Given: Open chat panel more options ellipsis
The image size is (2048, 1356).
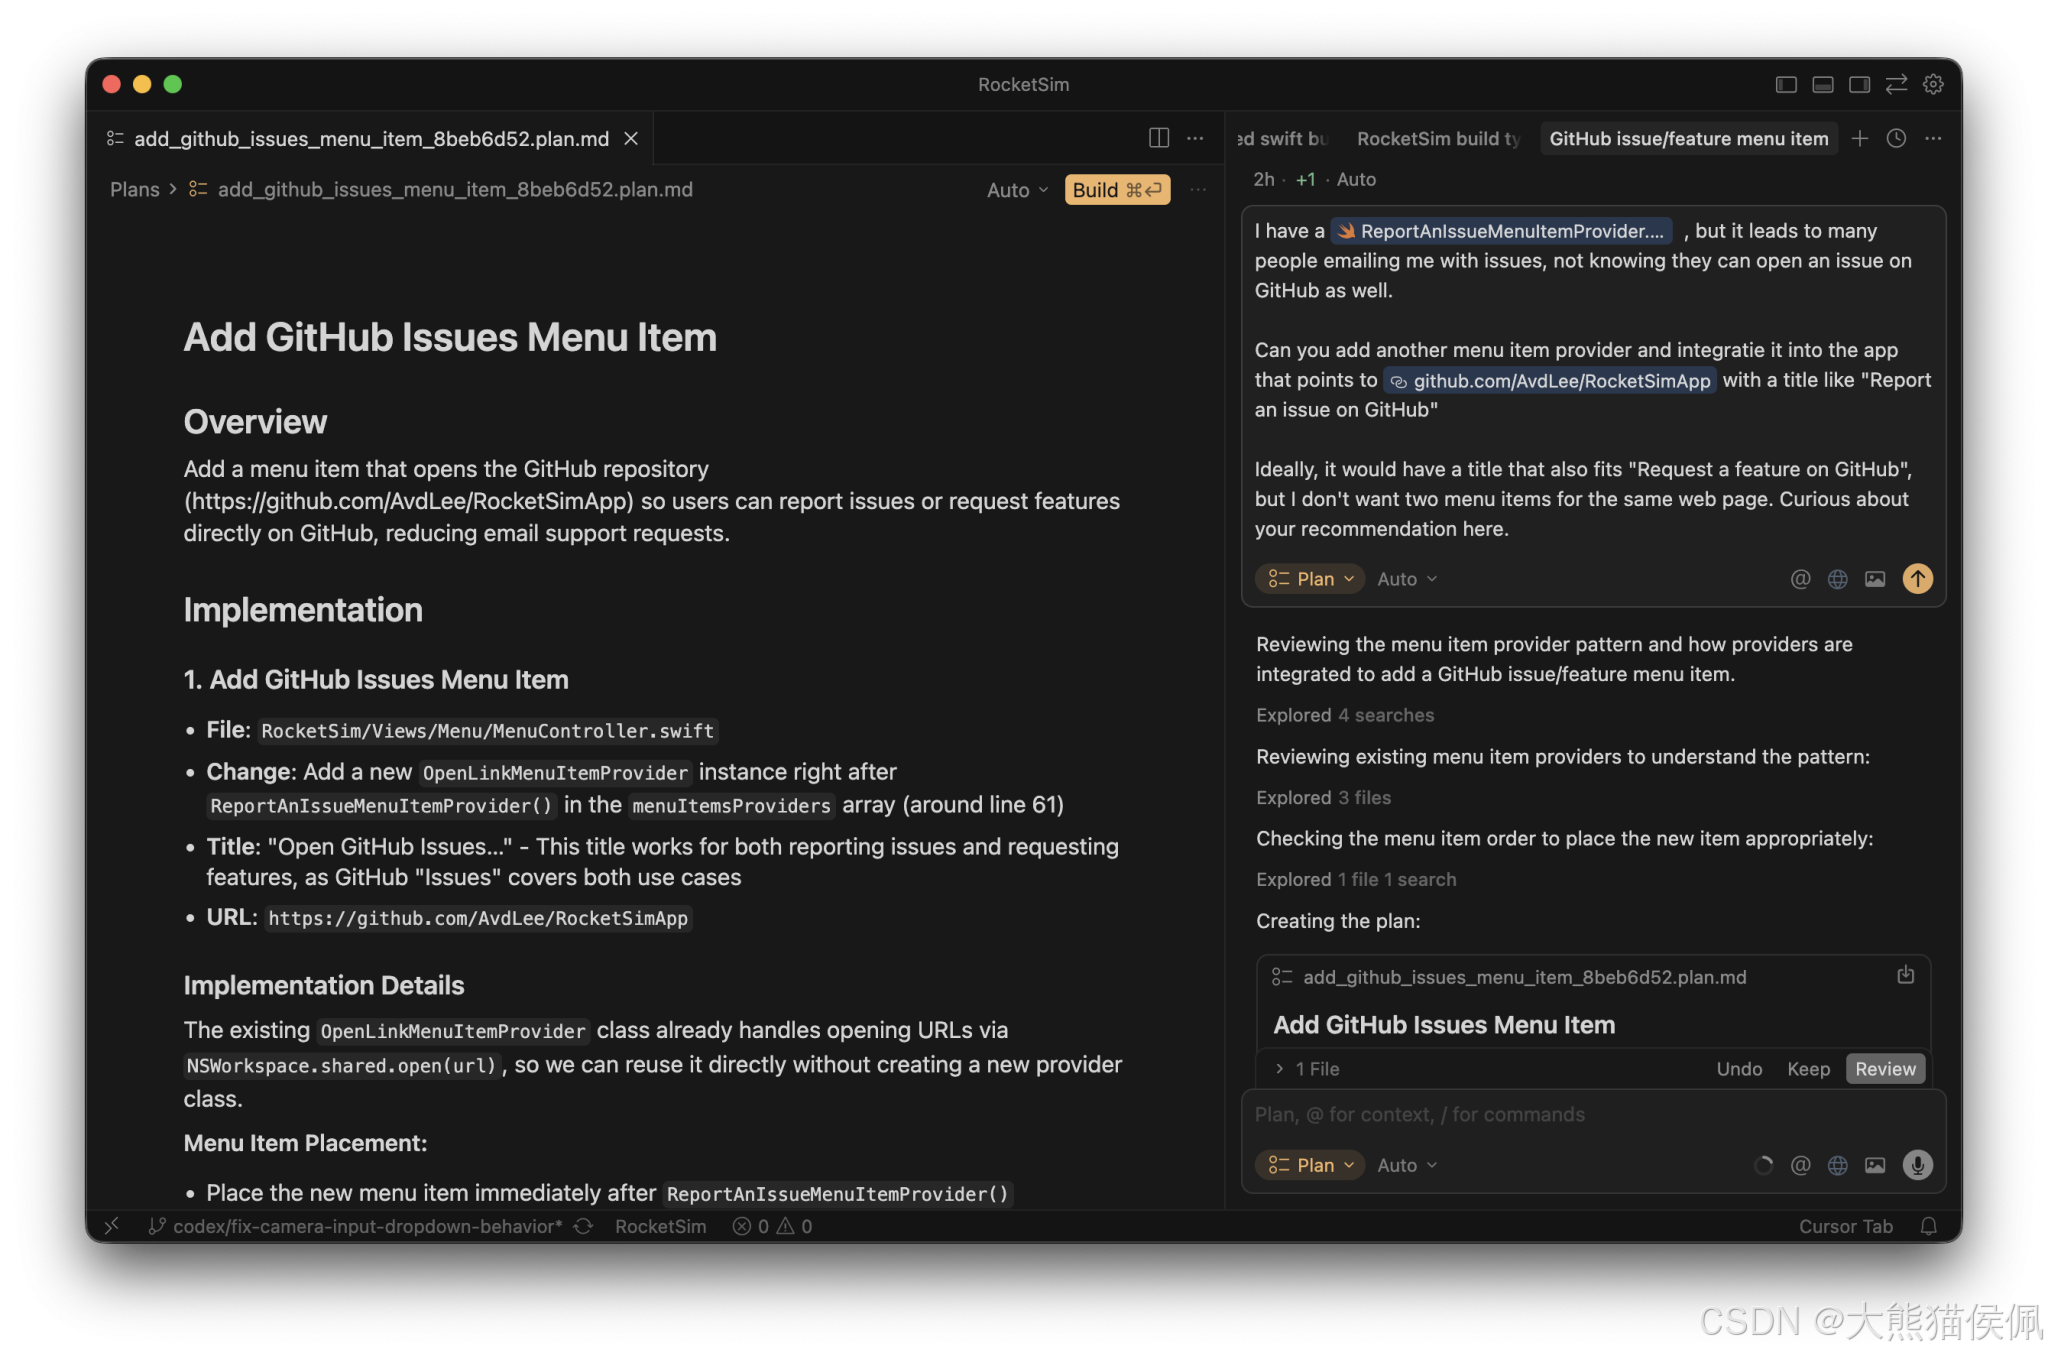Looking at the screenshot, I should pyautogui.click(x=1933, y=139).
